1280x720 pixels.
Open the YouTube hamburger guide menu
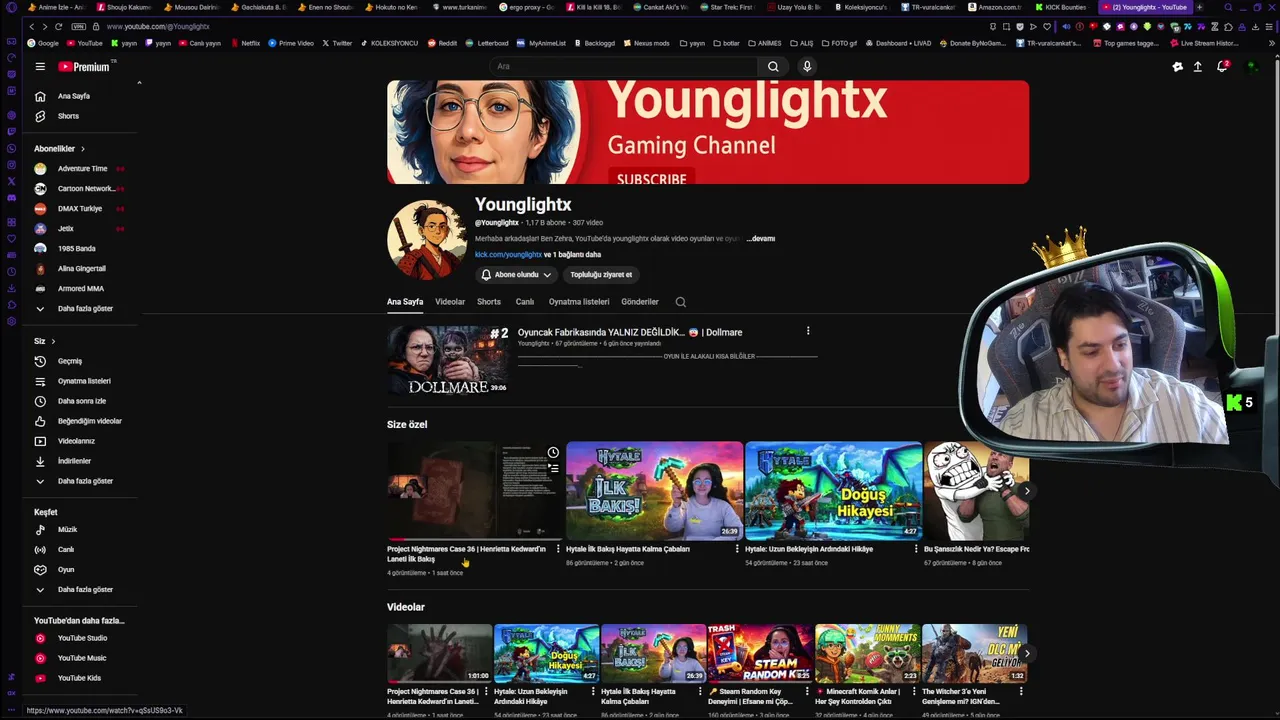(40, 67)
